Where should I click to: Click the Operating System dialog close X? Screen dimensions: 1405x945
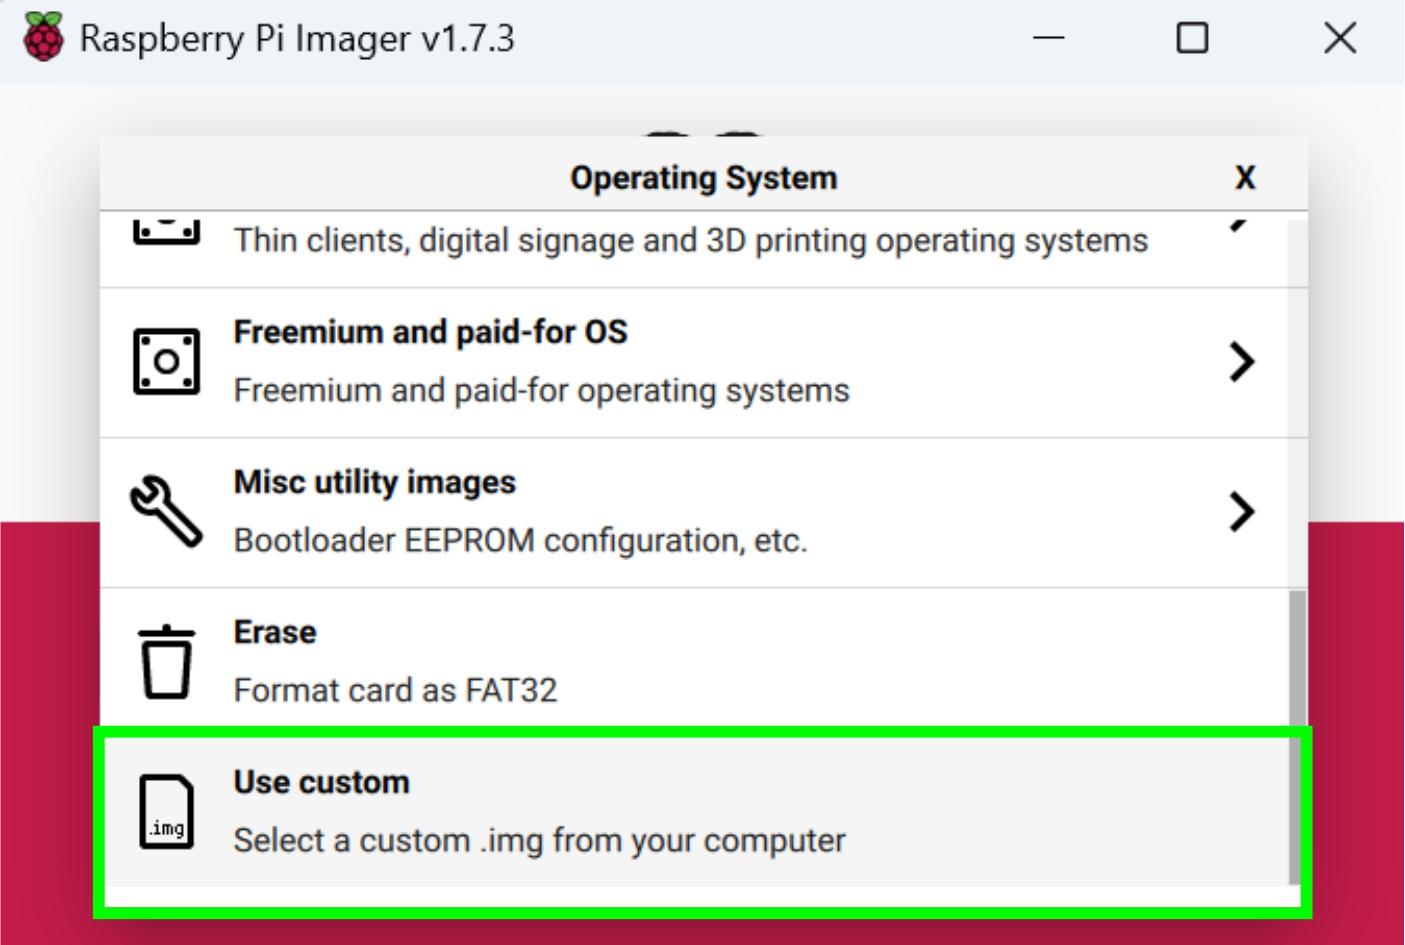(1245, 178)
